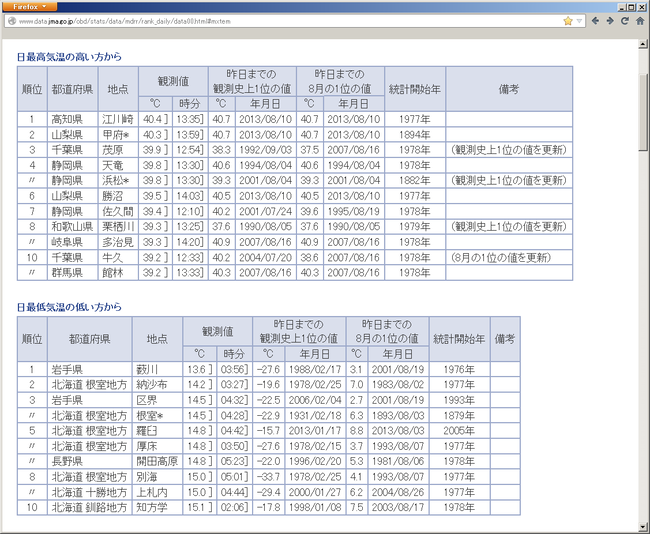Click 茂原 row remark (観測史上1位の値を更新)

tap(509, 150)
